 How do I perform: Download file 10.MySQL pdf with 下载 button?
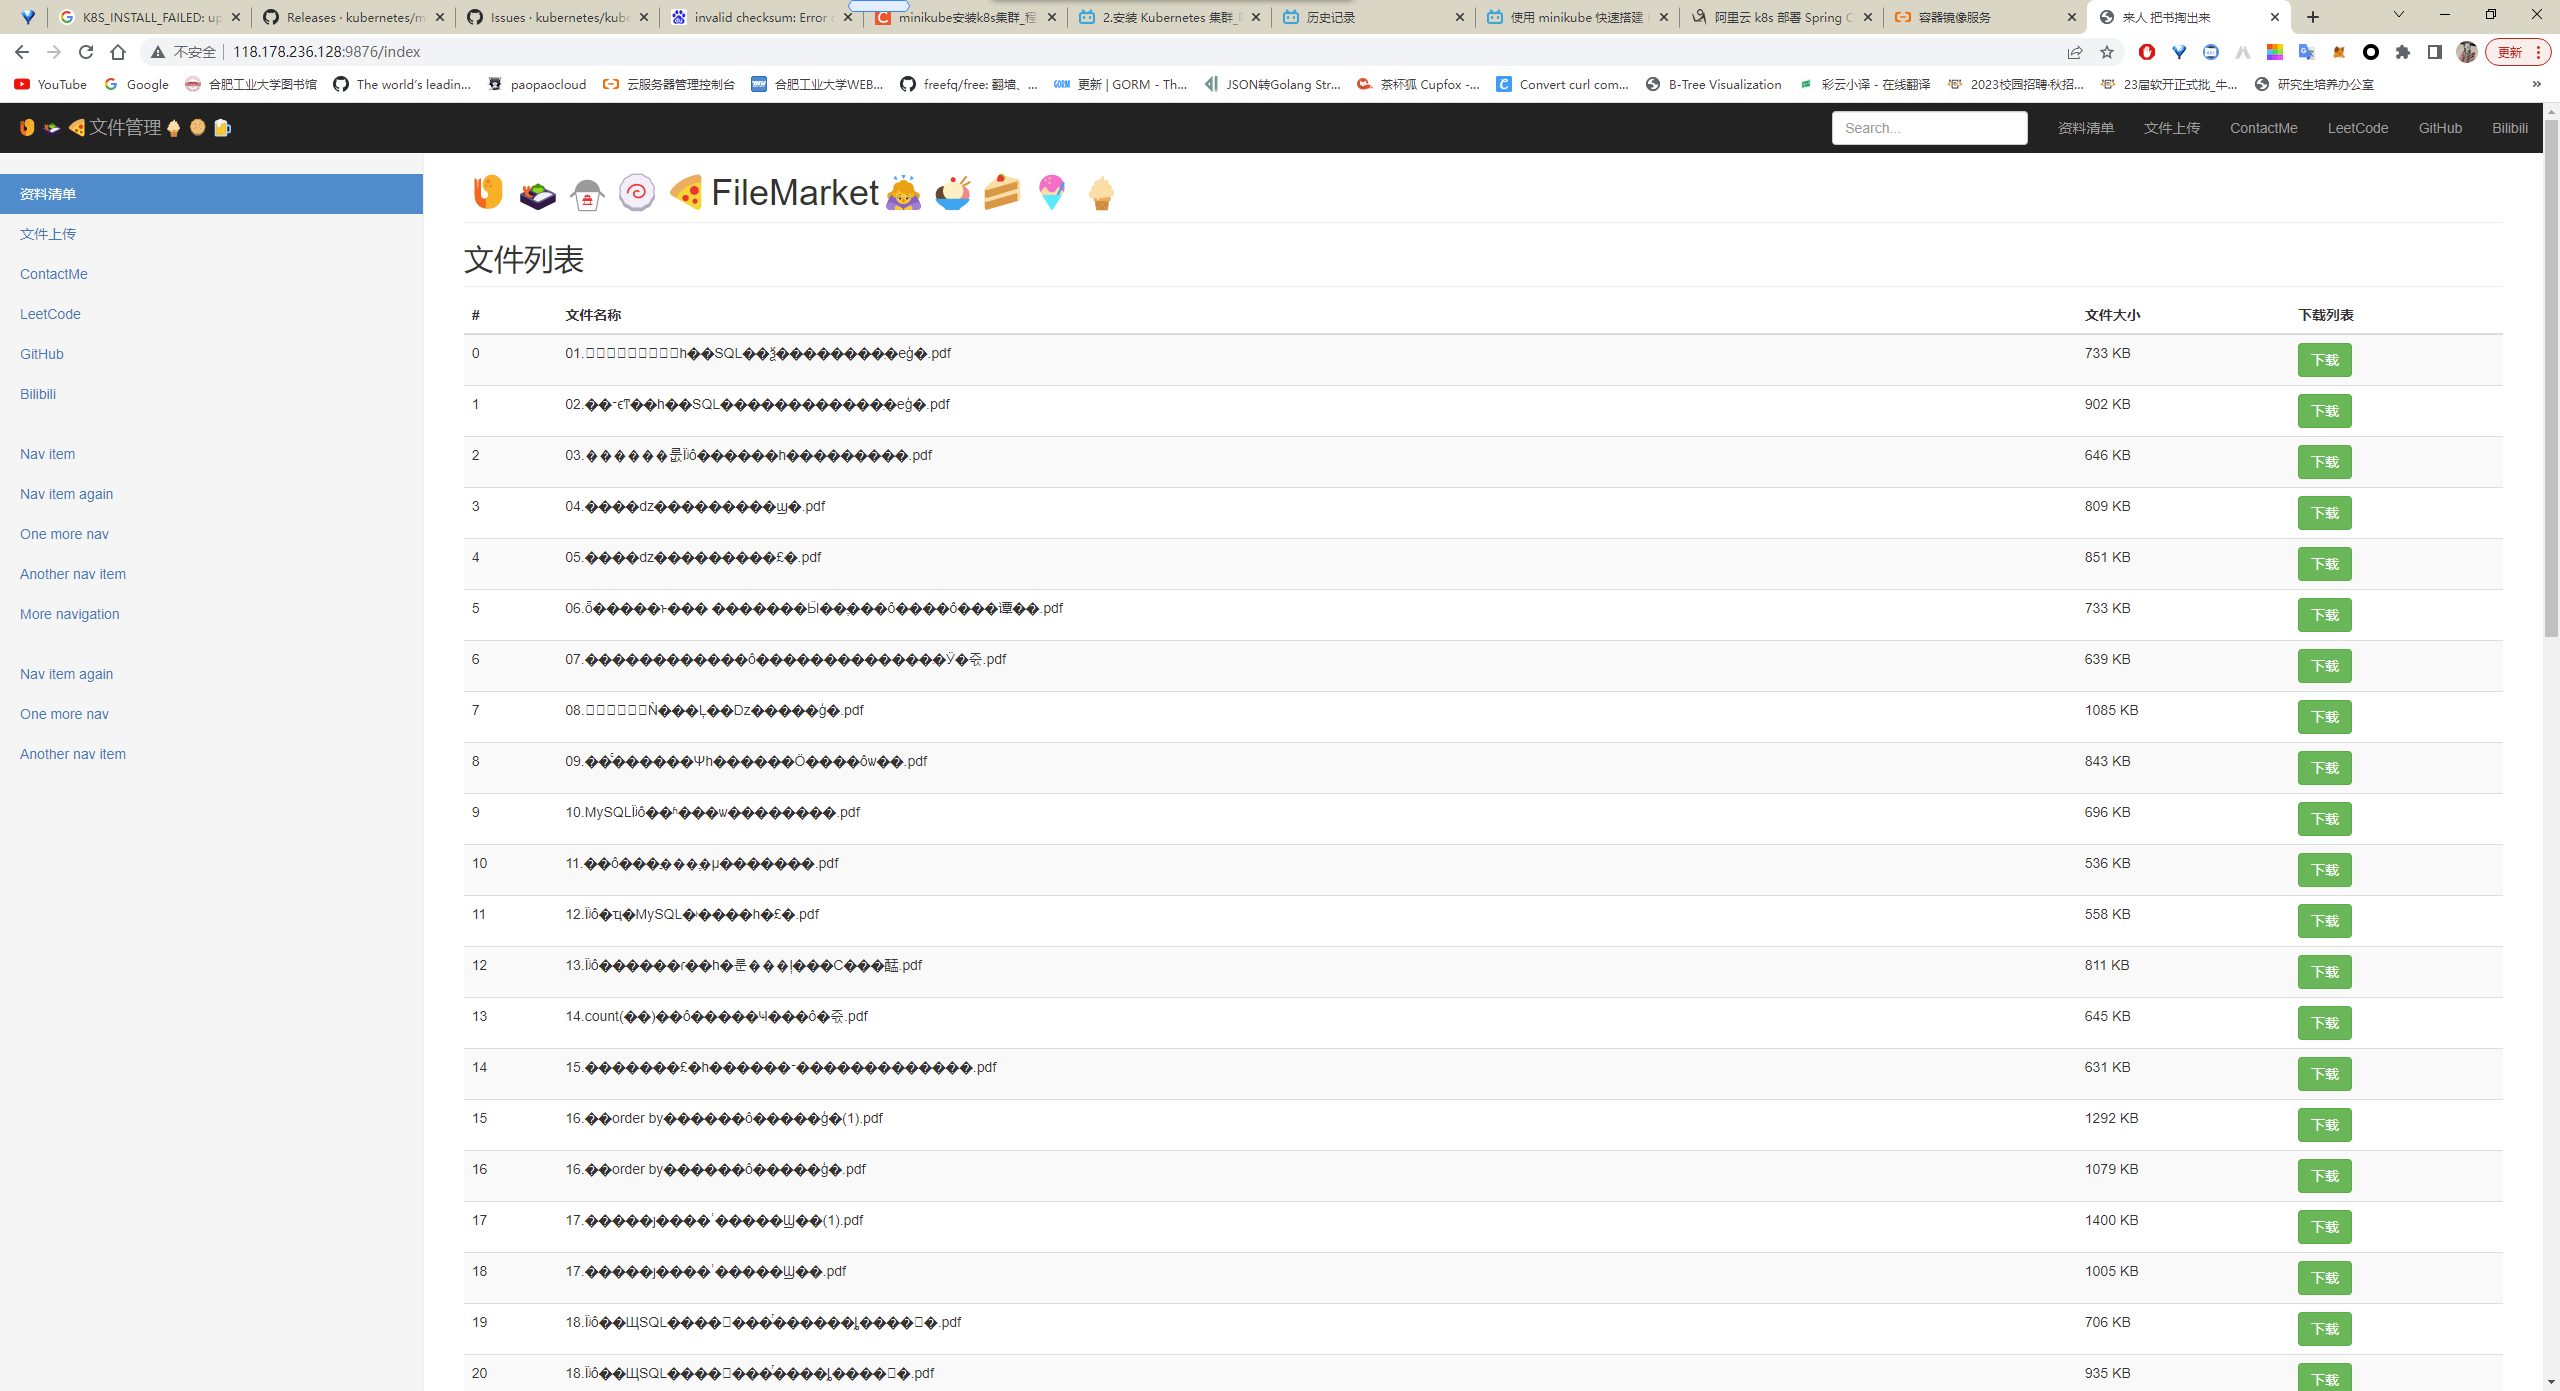point(2324,819)
